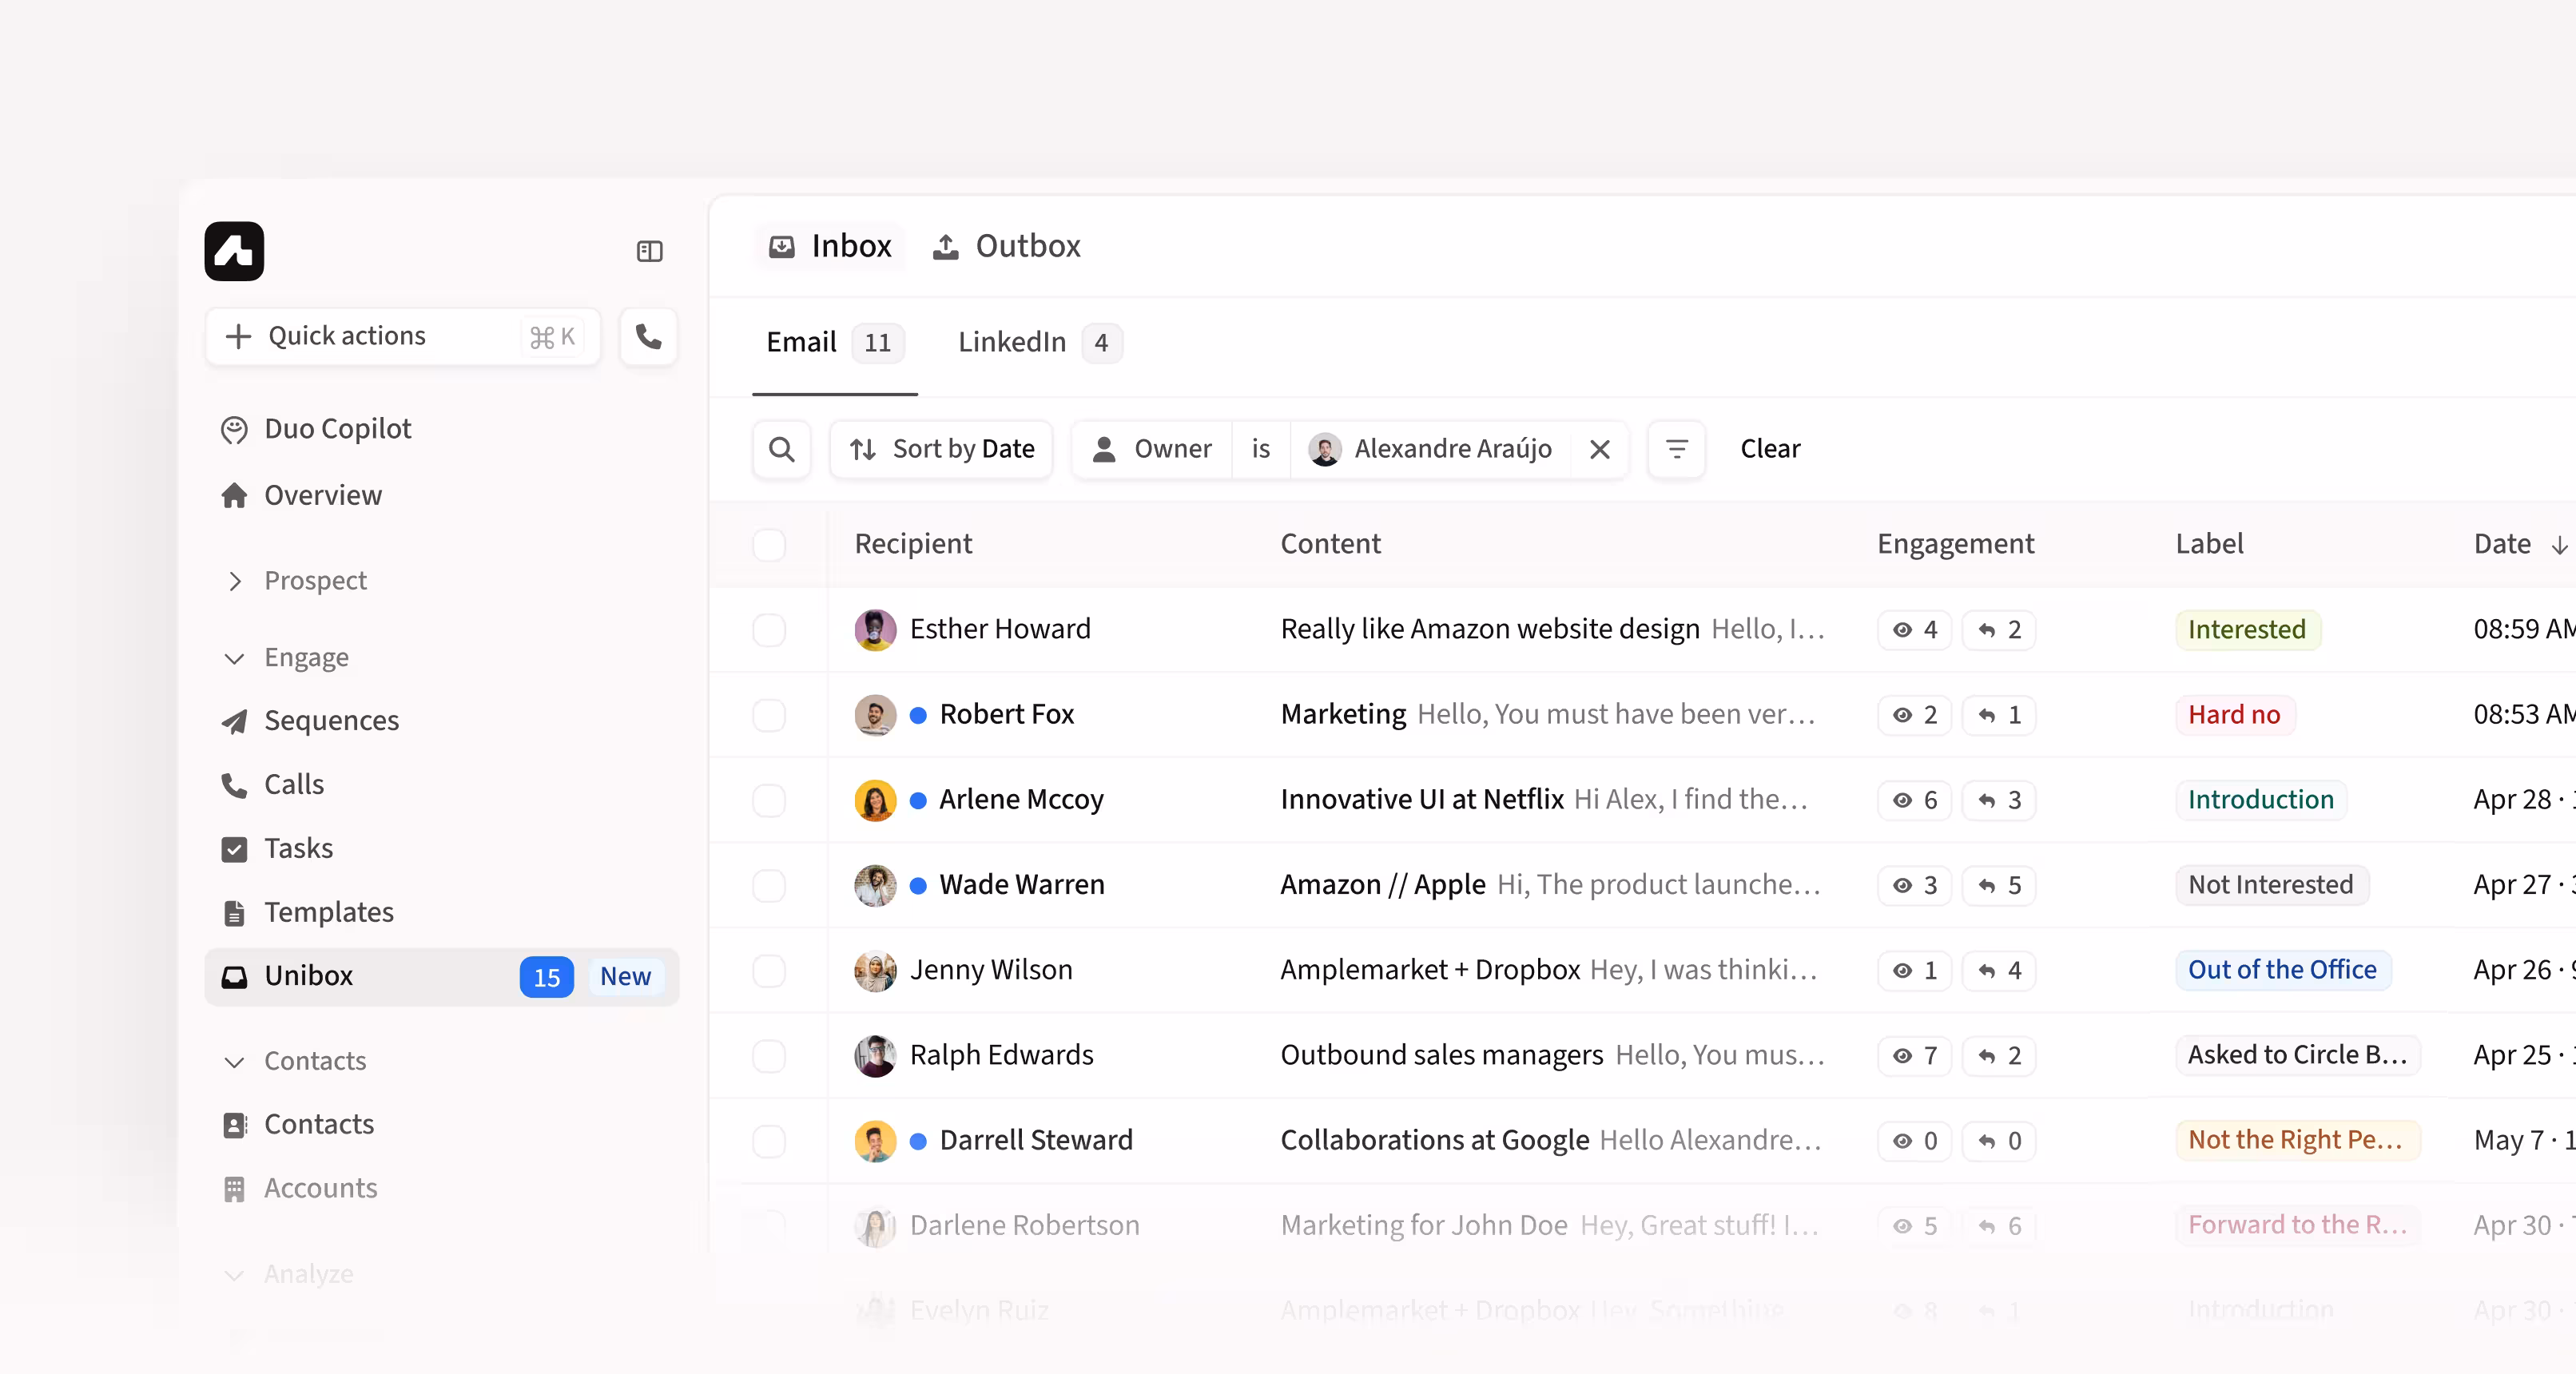Collapse the Analyze section
Image resolution: width=2576 pixels, height=1374 pixels.
[x=288, y=1274]
